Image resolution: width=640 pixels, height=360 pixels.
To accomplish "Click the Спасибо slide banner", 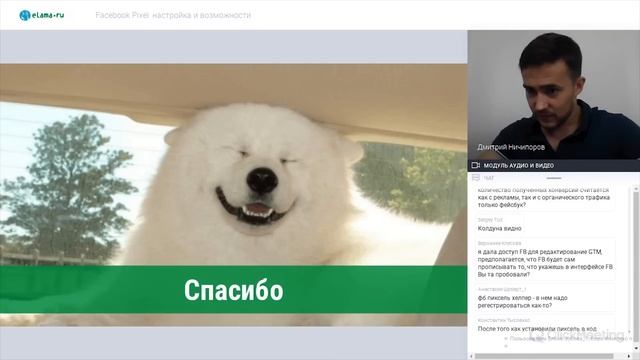I will [x=233, y=290].
